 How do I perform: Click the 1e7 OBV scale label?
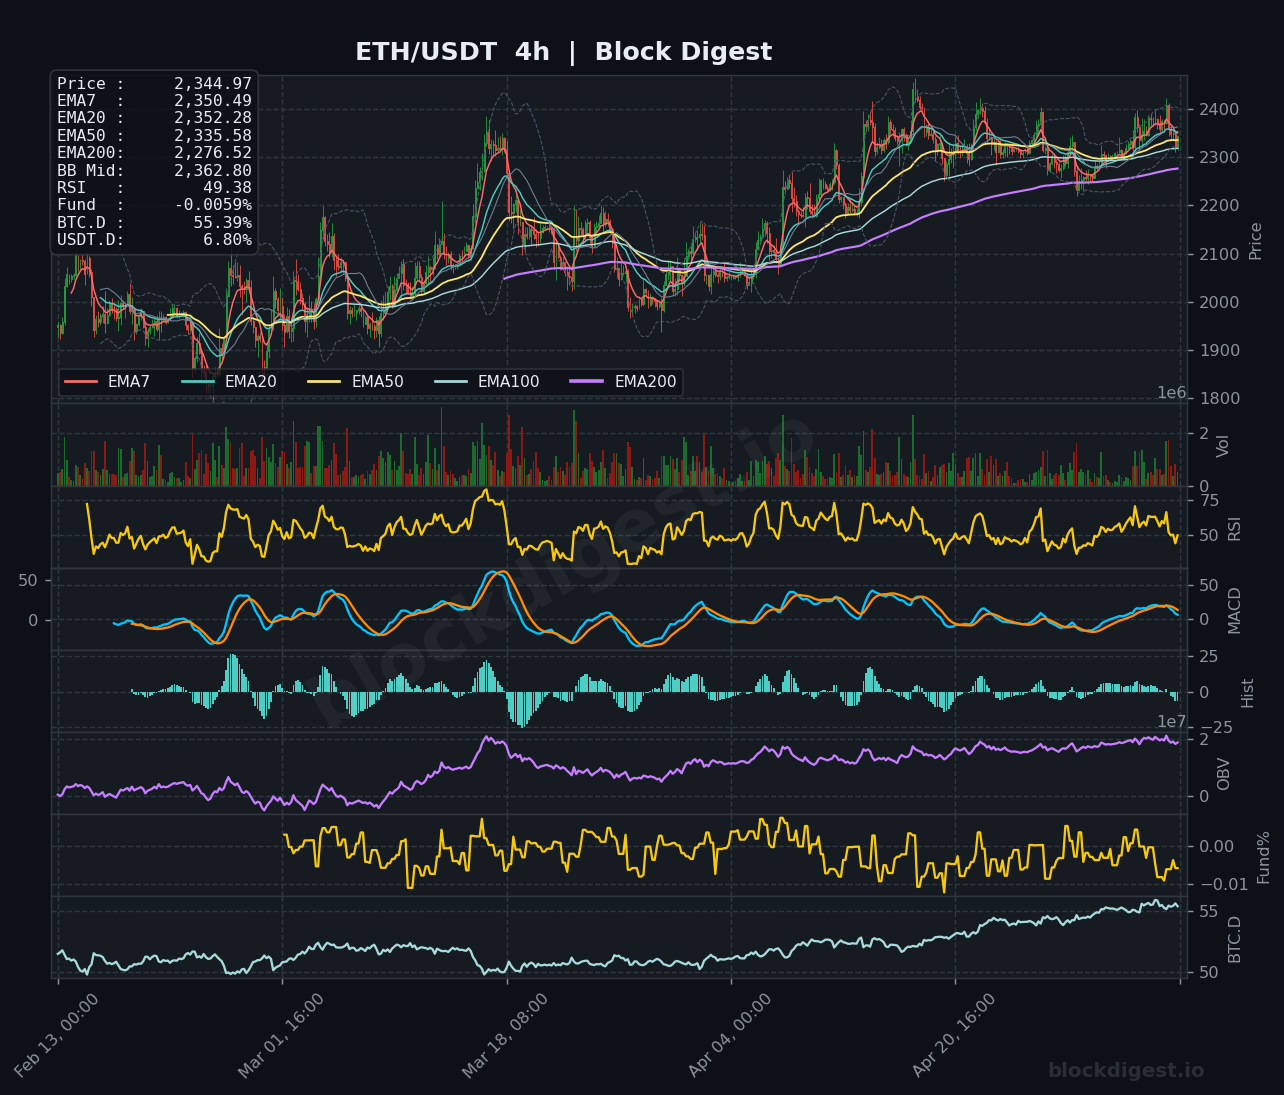1172,722
